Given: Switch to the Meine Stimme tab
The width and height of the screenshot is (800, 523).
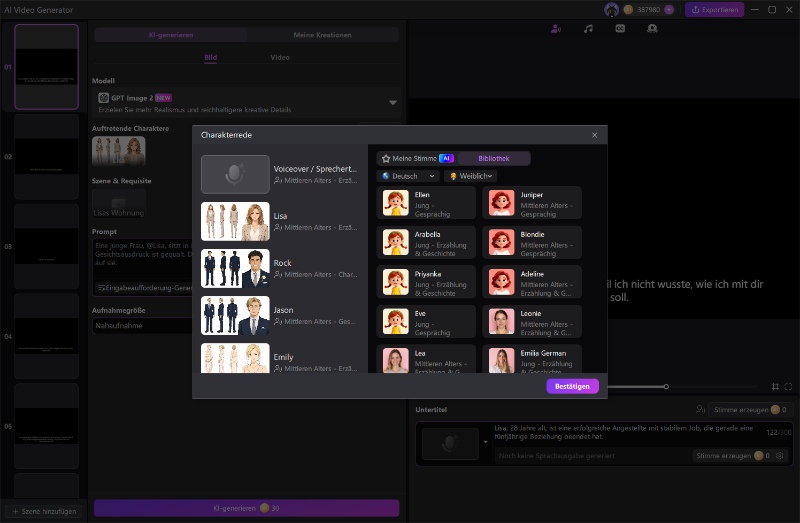Looking at the screenshot, I should coord(417,159).
